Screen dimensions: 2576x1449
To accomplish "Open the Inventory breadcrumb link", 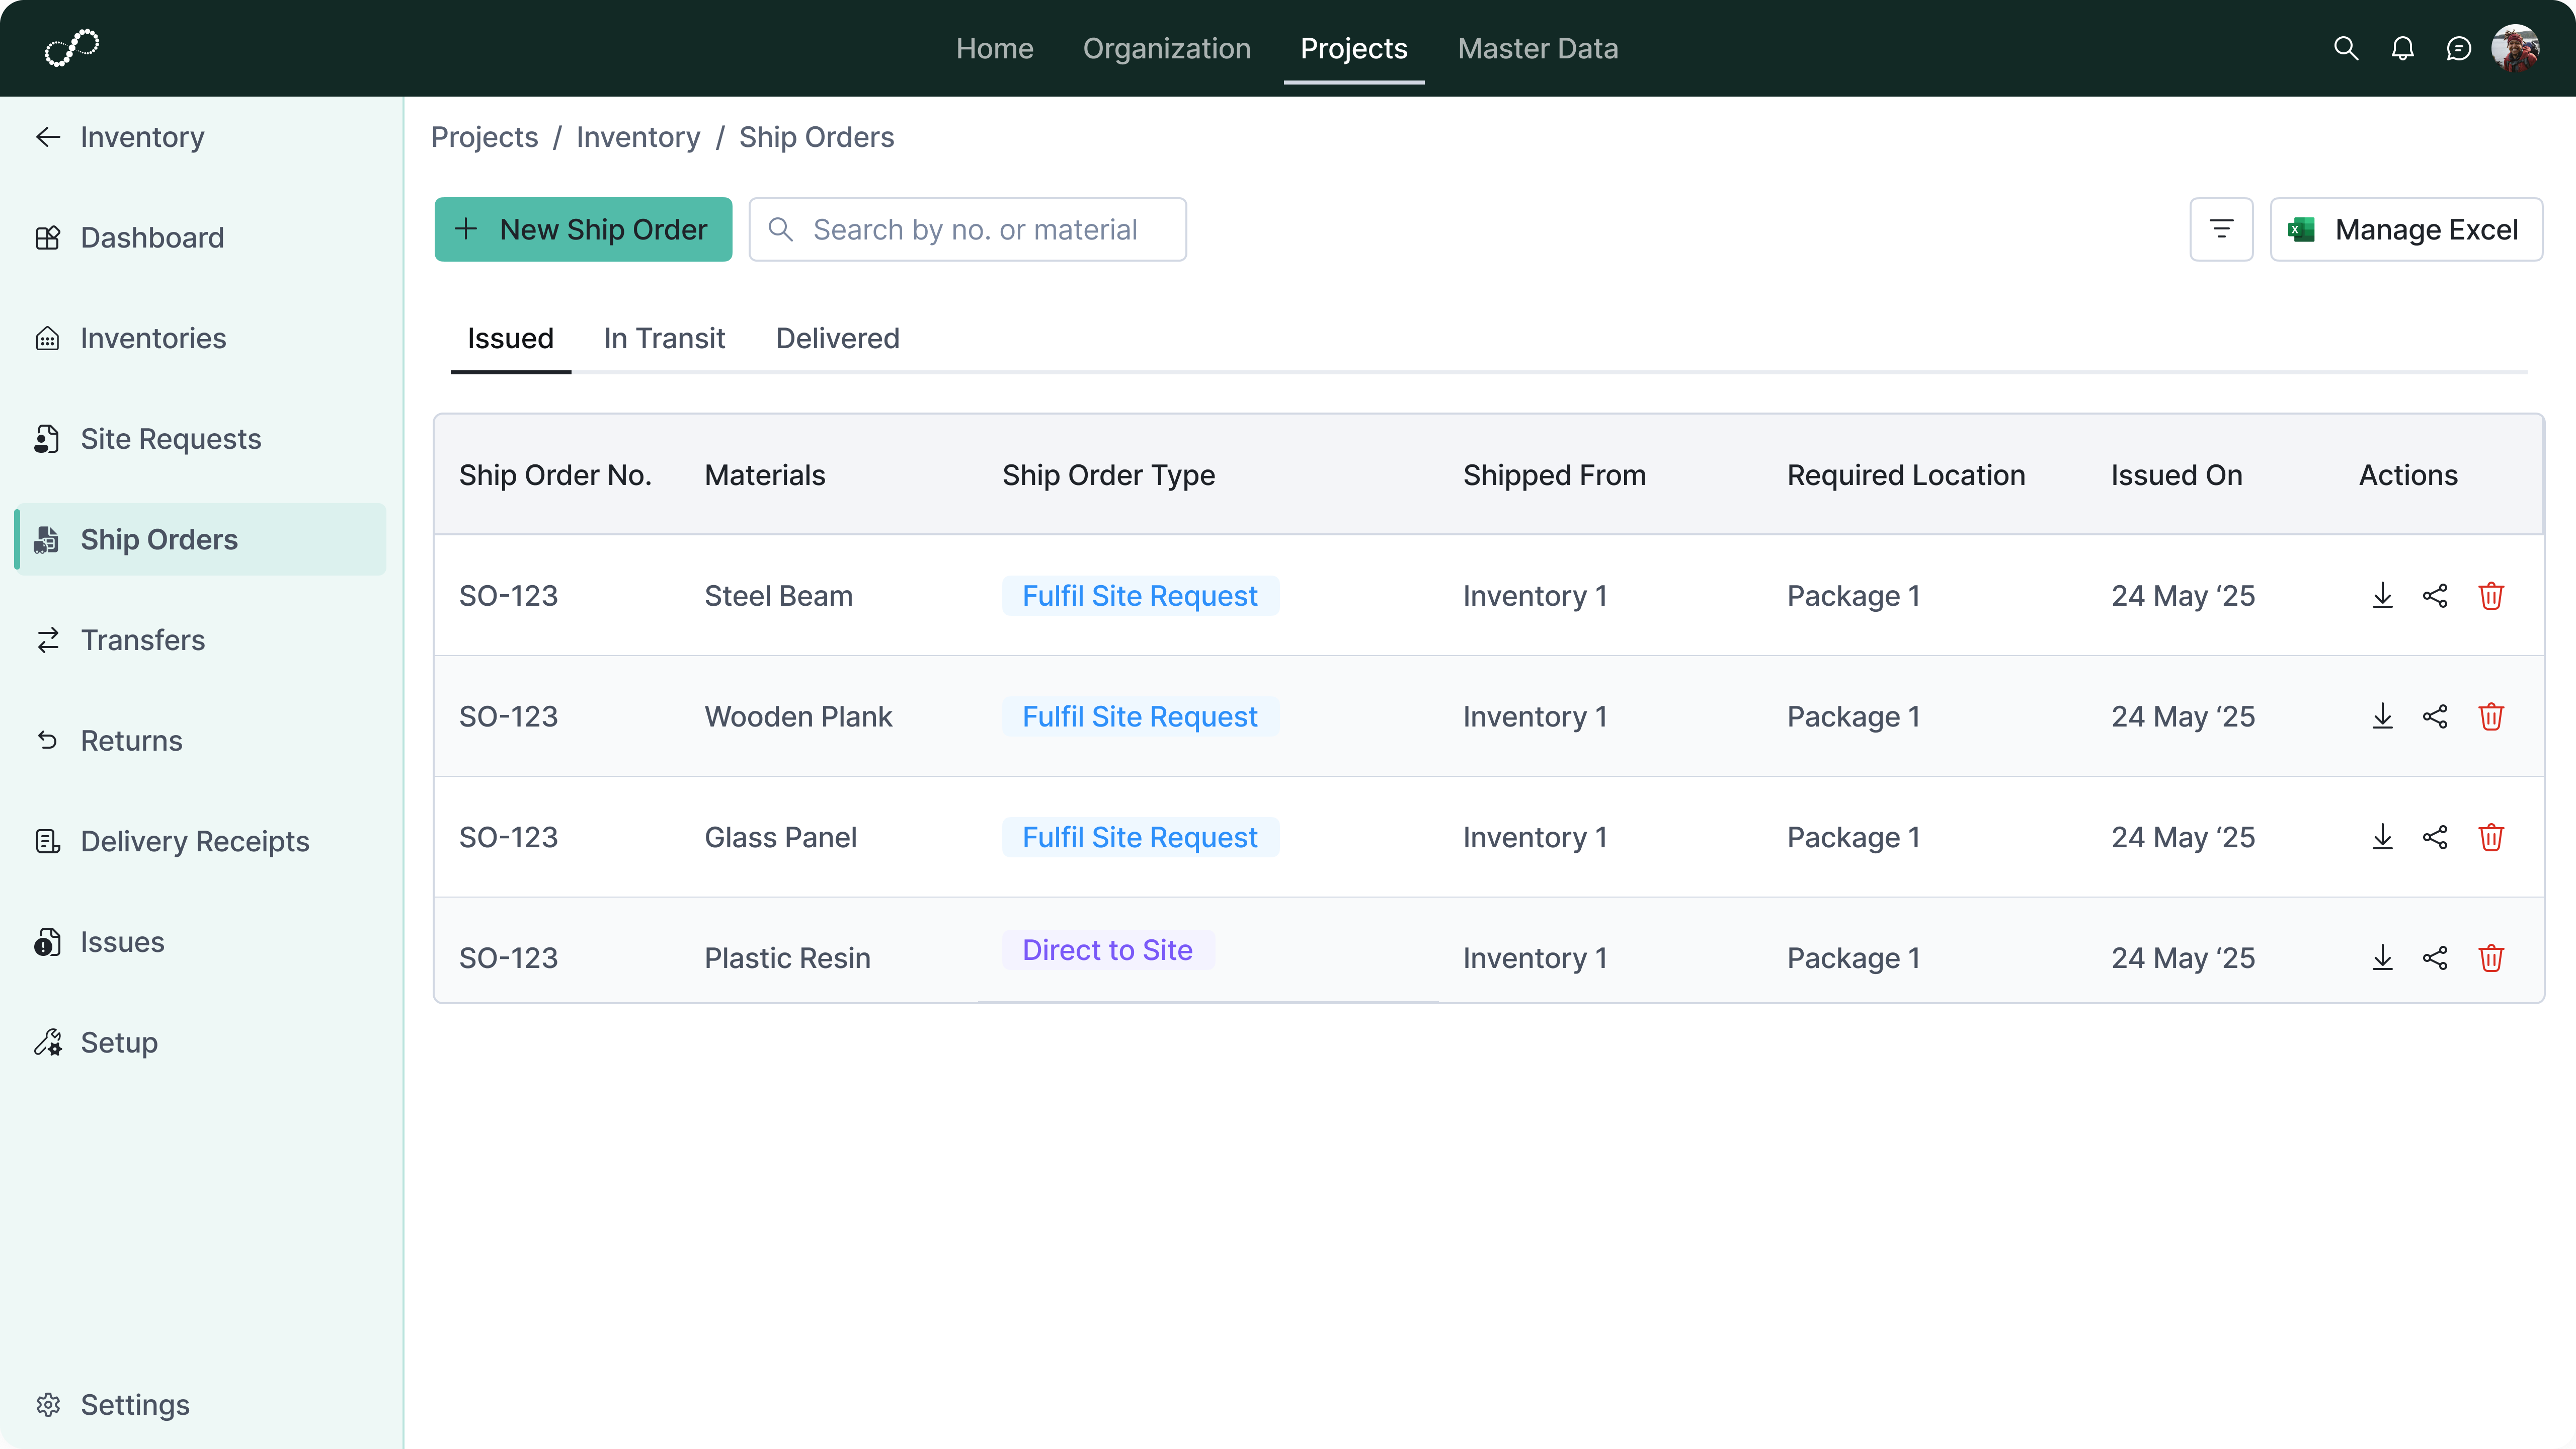I will 638,137.
